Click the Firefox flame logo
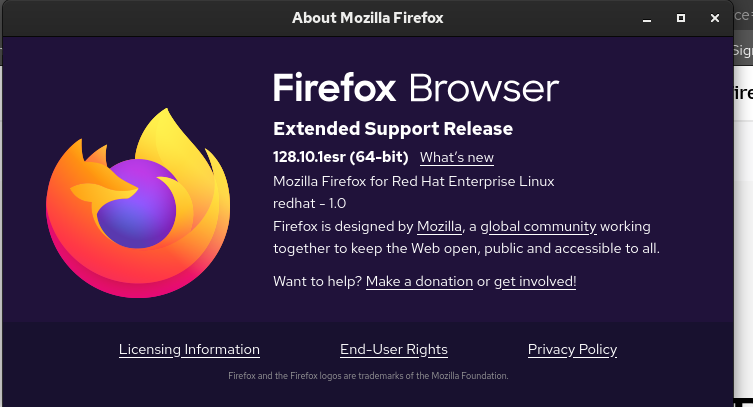Screen dimensions: 753x407 point(138,203)
